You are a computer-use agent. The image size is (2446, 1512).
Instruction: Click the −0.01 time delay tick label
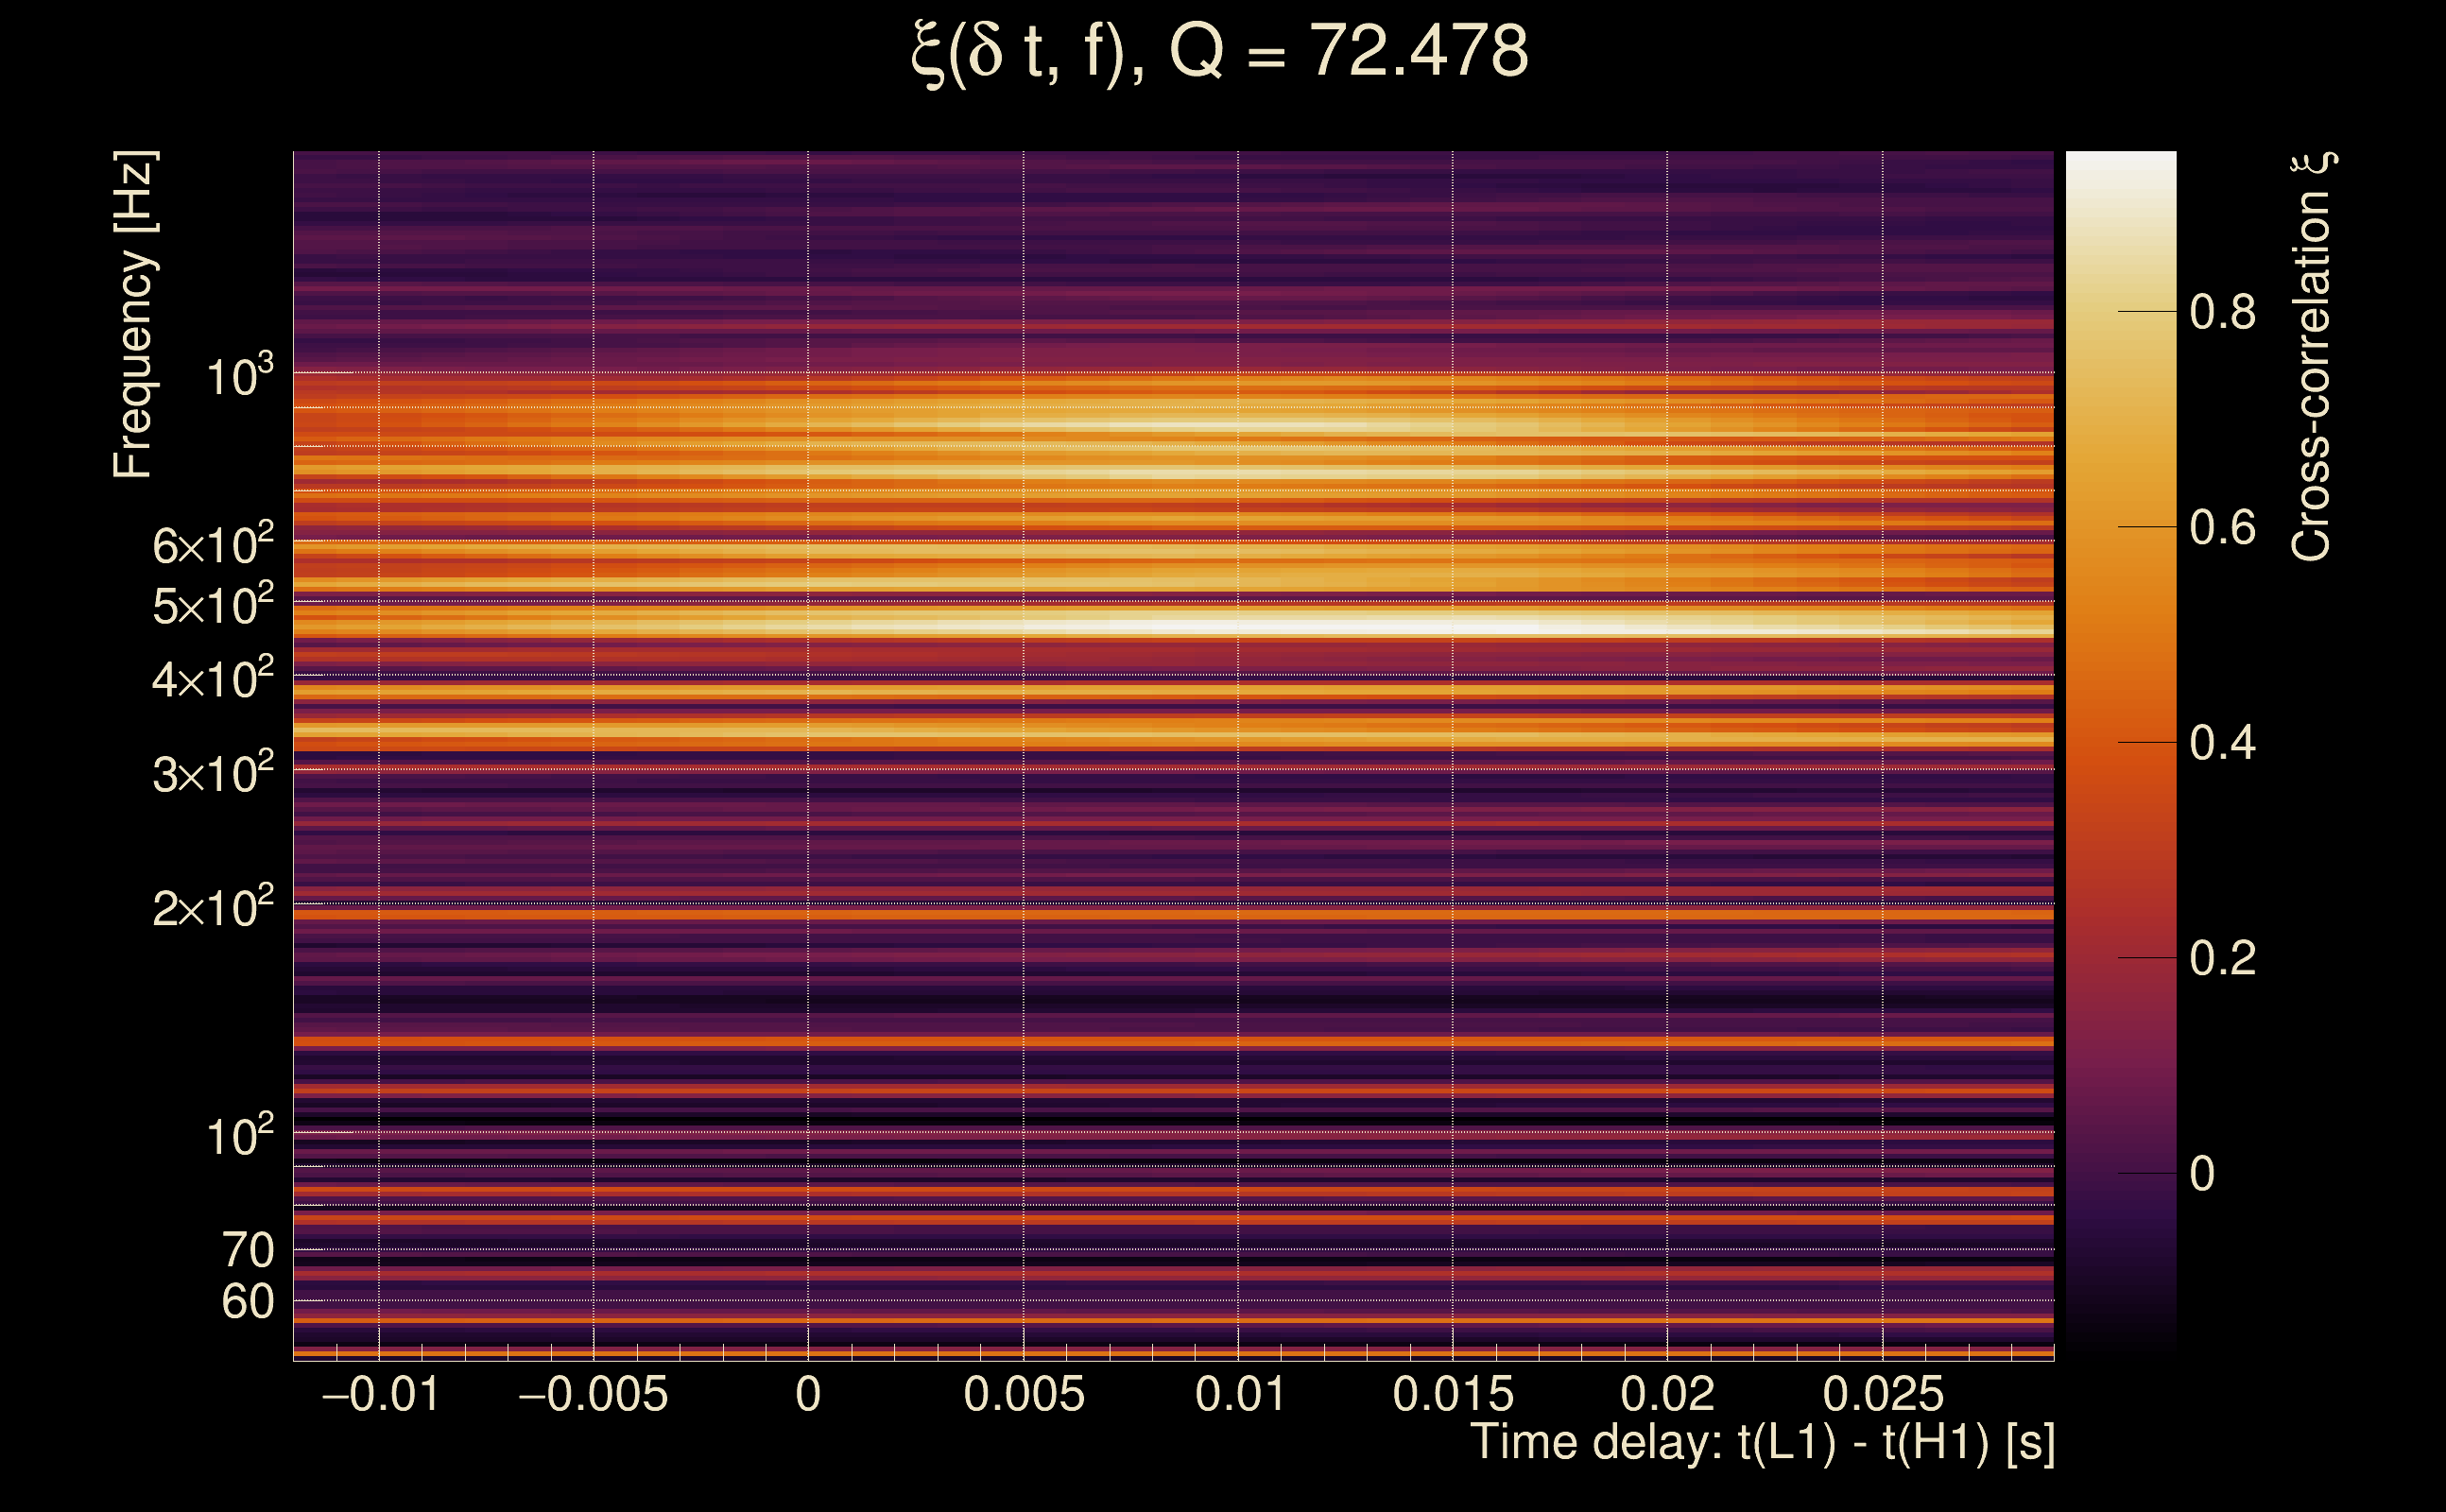(380, 1394)
